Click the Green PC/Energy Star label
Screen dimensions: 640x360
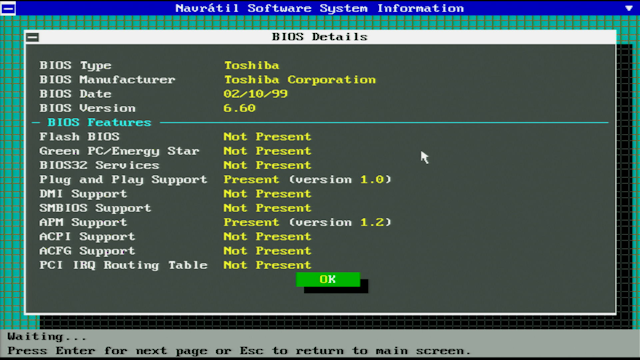[119, 151]
